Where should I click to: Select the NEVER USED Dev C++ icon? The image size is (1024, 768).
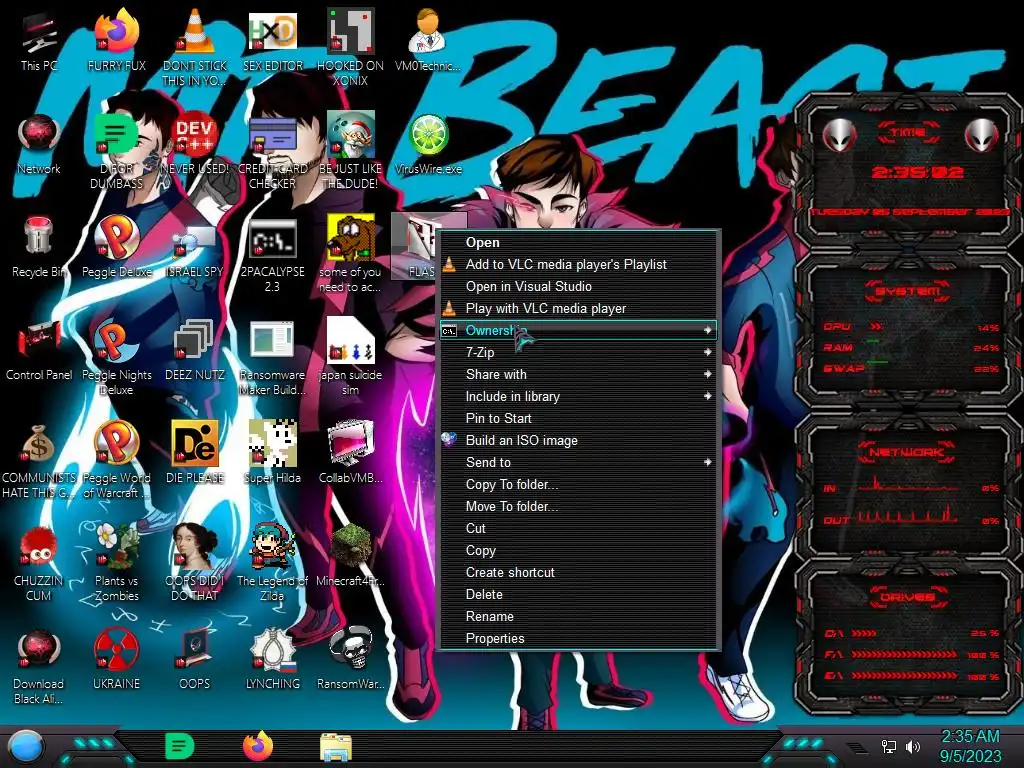[x=195, y=144]
